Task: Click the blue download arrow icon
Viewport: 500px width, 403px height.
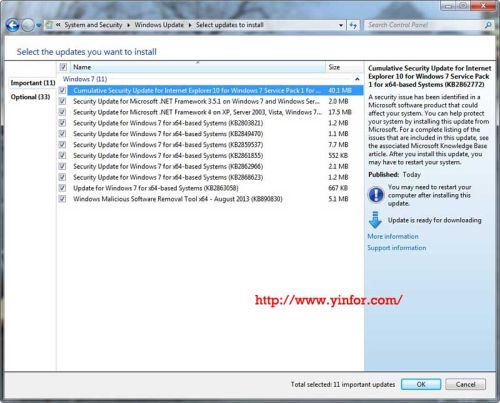Action: pos(375,220)
